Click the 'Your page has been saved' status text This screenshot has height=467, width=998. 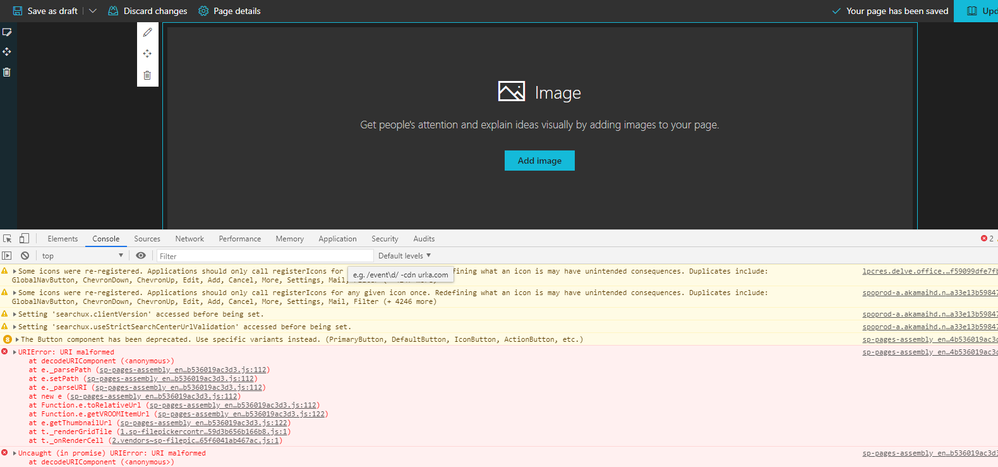click(897, 11)
